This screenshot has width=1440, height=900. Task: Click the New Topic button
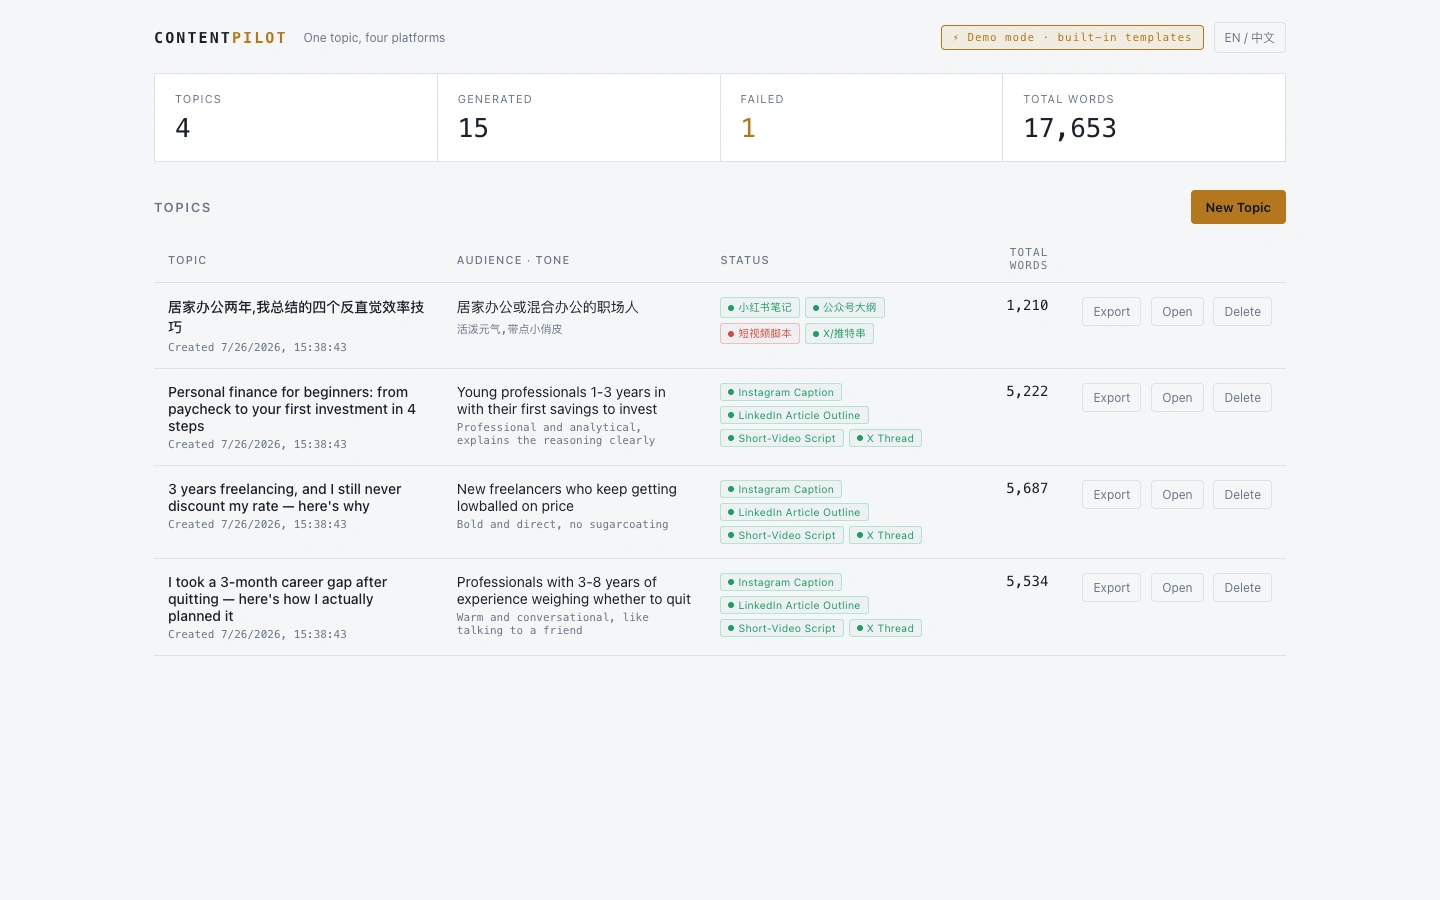[1238, 207]
